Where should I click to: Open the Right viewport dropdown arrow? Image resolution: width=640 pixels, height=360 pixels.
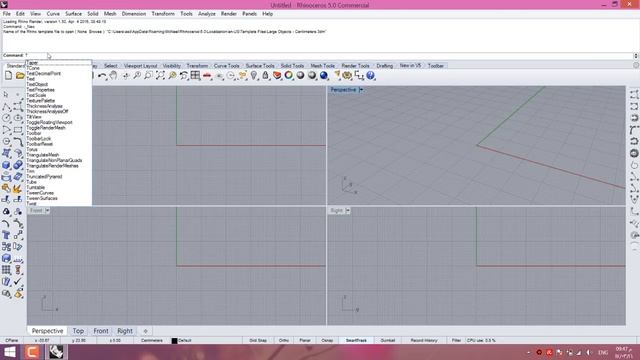point(348,211)
